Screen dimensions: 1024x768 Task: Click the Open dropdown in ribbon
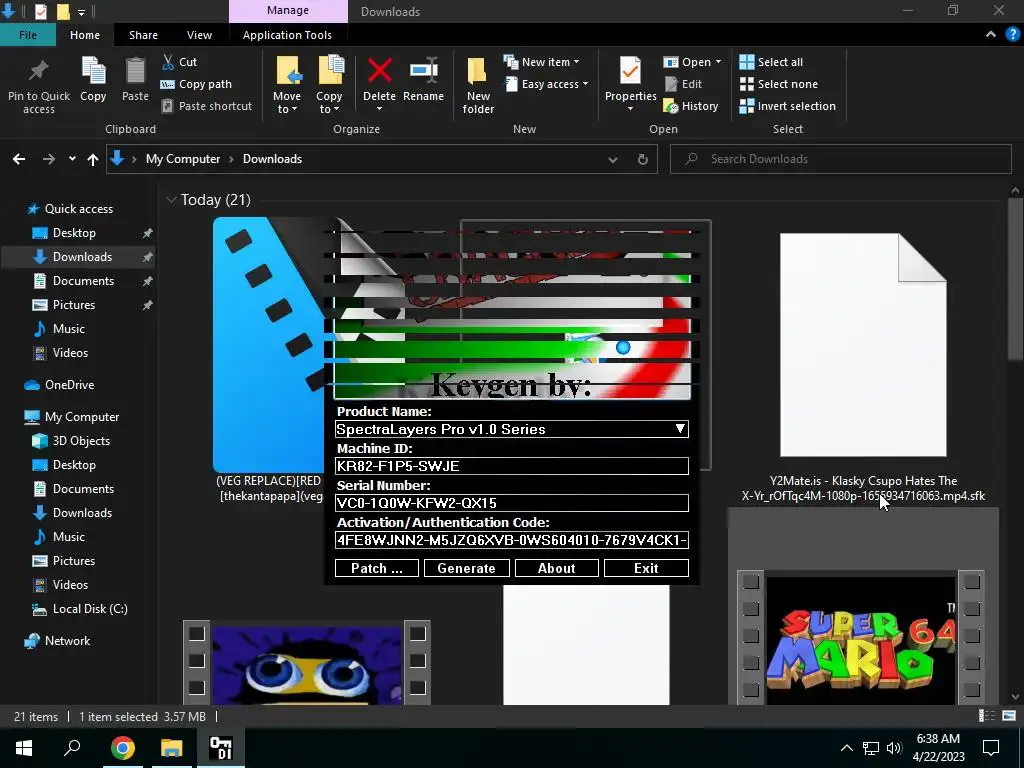[x=692, y=62]
